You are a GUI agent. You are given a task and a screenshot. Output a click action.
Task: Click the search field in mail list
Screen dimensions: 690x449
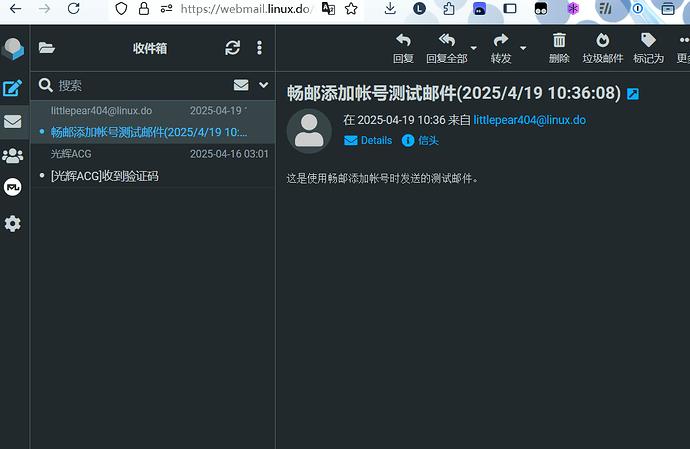[x=141, y=85]
